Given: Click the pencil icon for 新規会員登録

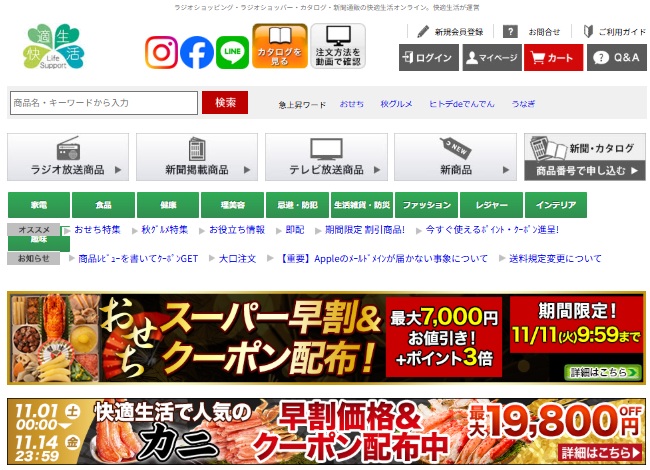Looking at the screenshot, I should click(x=423, y=31).
